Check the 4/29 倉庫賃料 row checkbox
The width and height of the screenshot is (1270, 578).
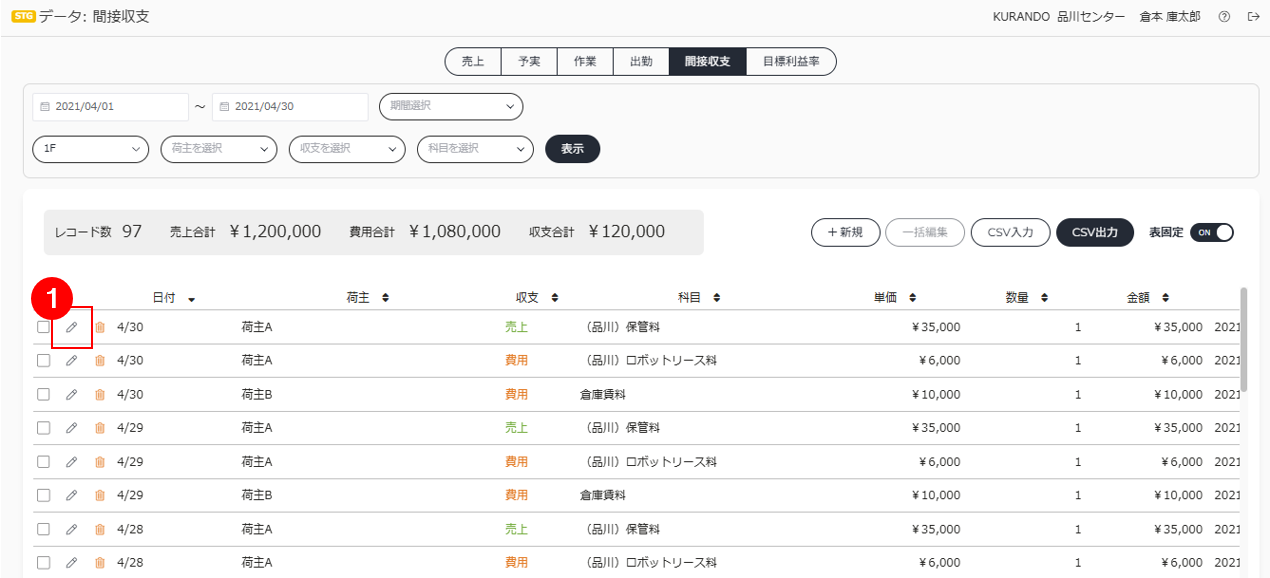tap(43, 495)
